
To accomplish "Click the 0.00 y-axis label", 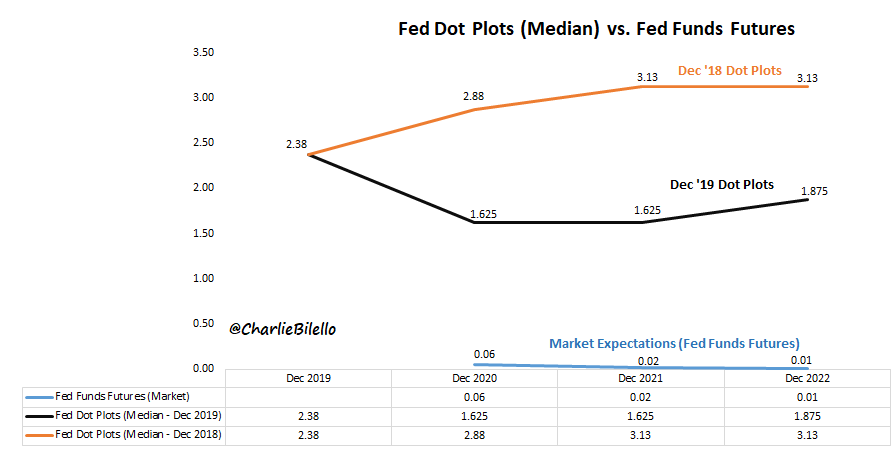I will 202,368.
